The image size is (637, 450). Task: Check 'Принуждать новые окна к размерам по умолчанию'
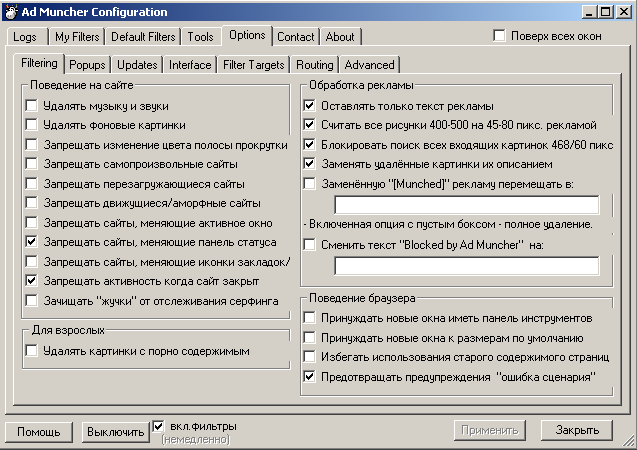coord(309,338)
